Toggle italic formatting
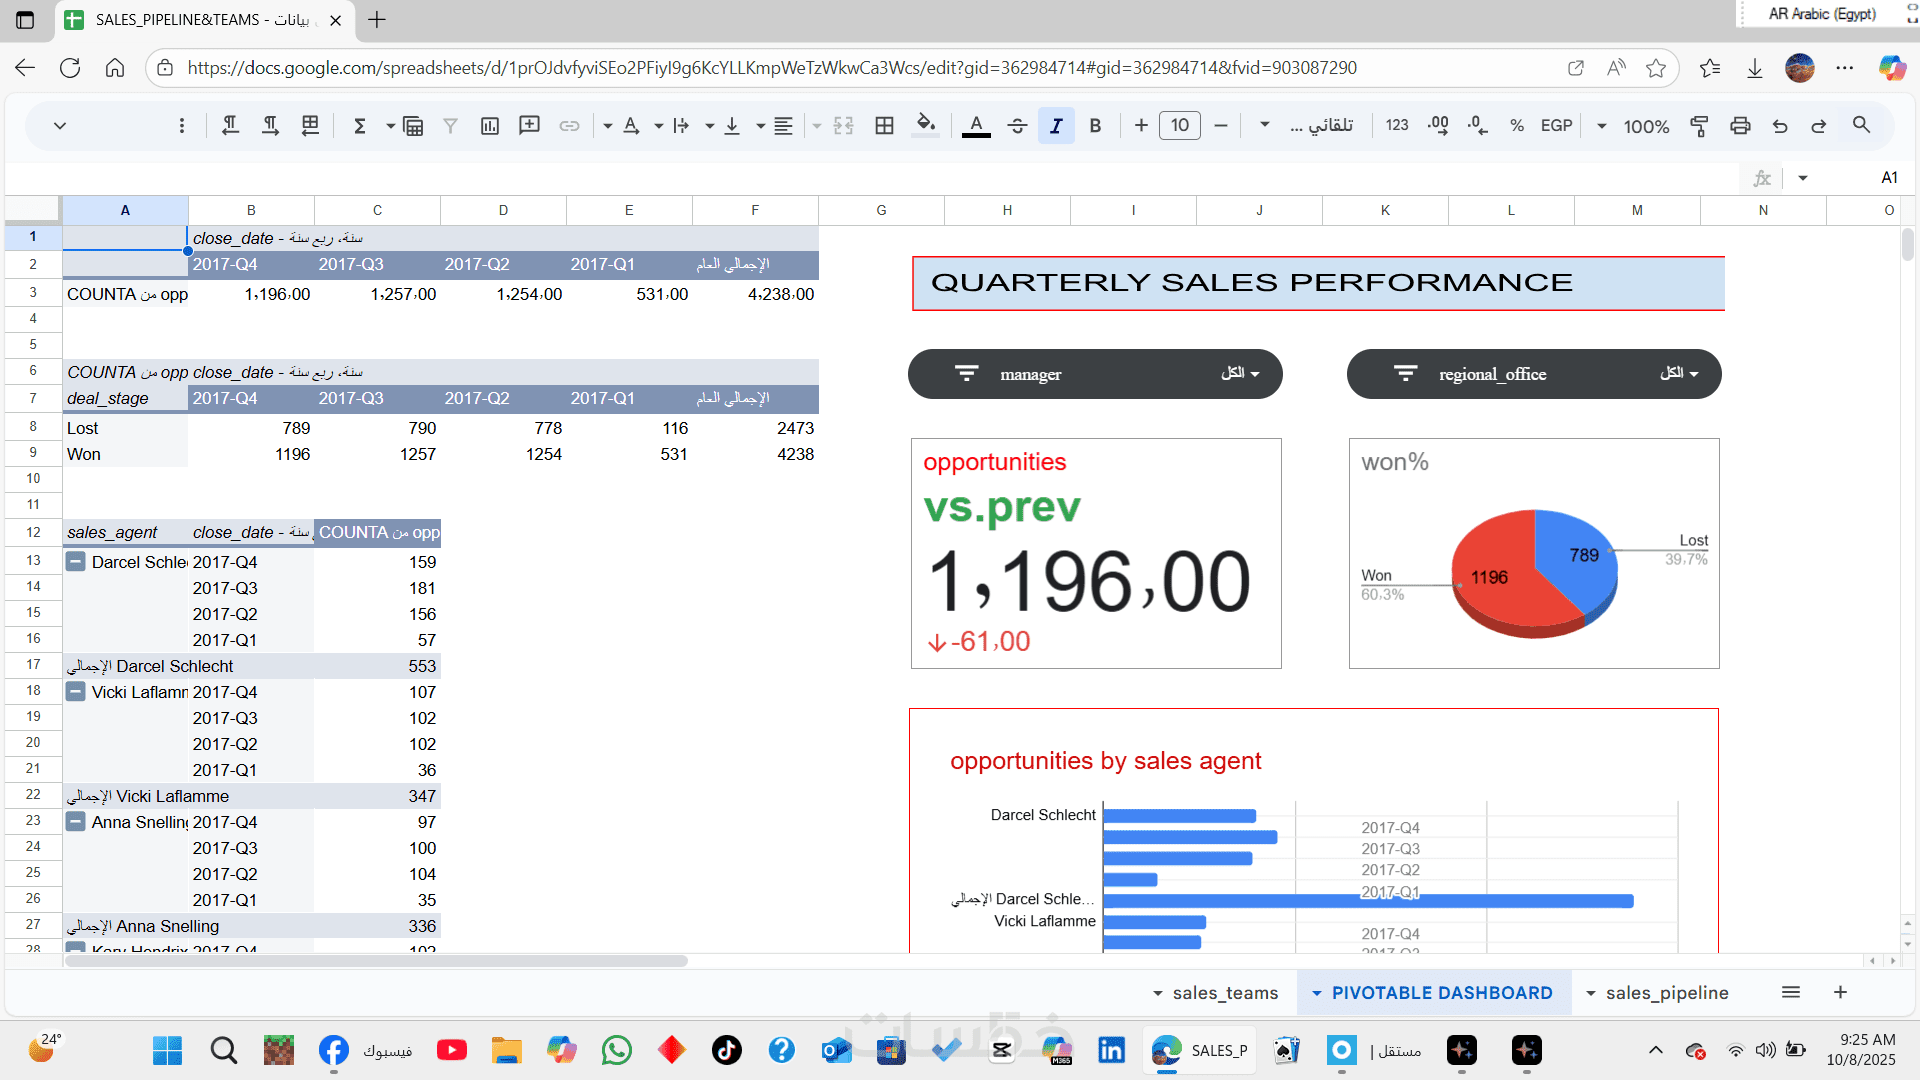Image resolution: width=1920 pixels, height=1080 pixels. pyautogui.click(x=1056, y=126)
